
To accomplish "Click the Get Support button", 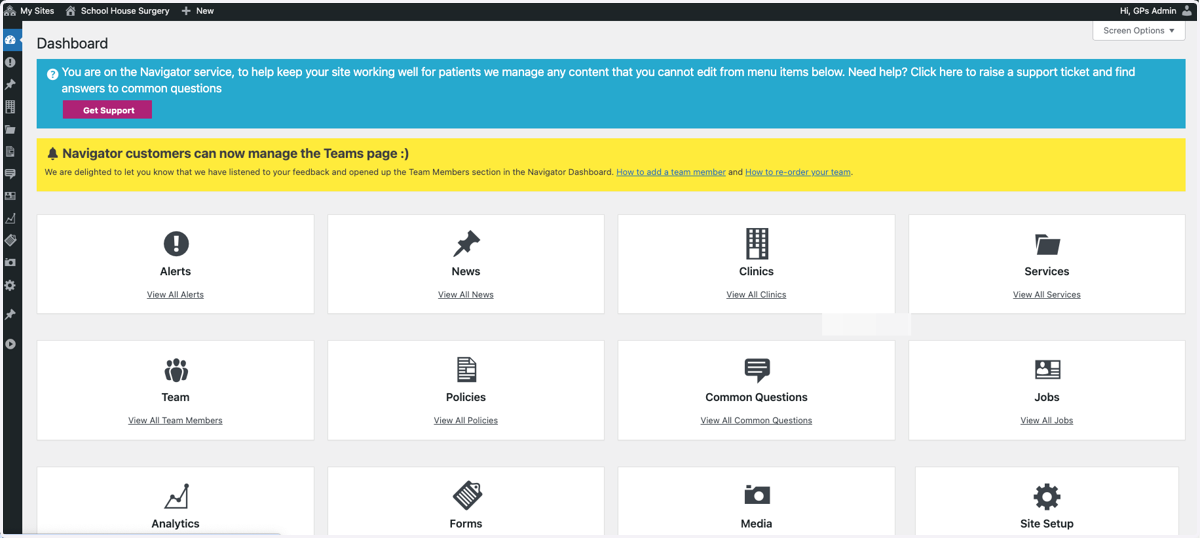I will 107,110.
